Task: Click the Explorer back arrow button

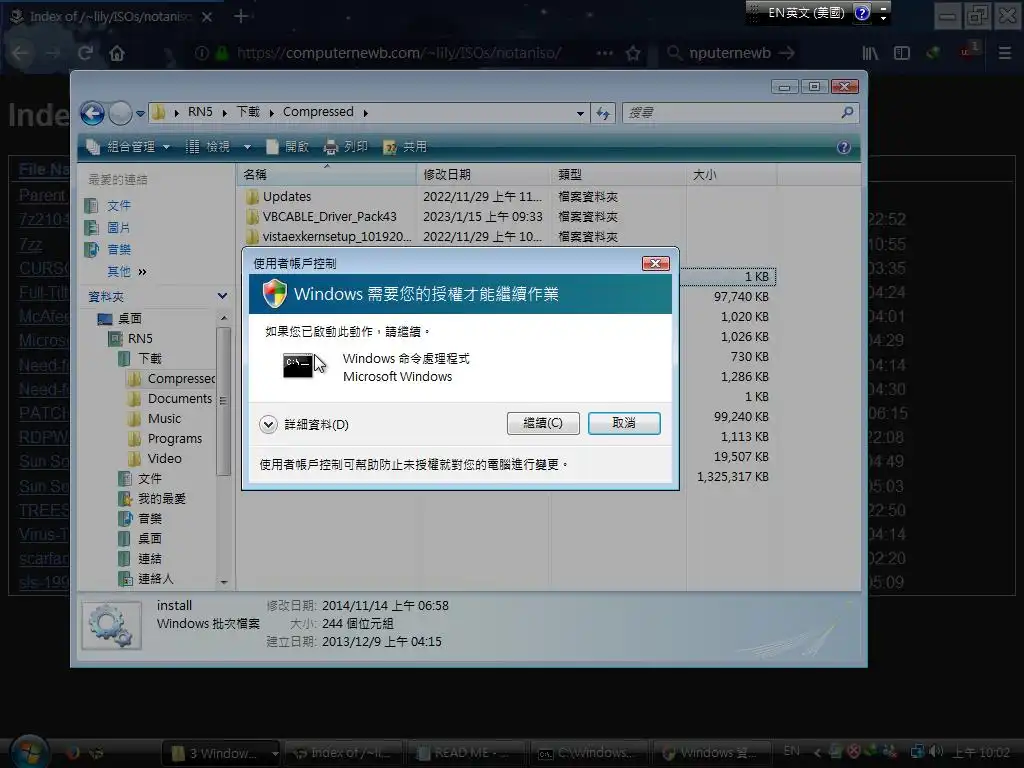Action: click(92, 113)
